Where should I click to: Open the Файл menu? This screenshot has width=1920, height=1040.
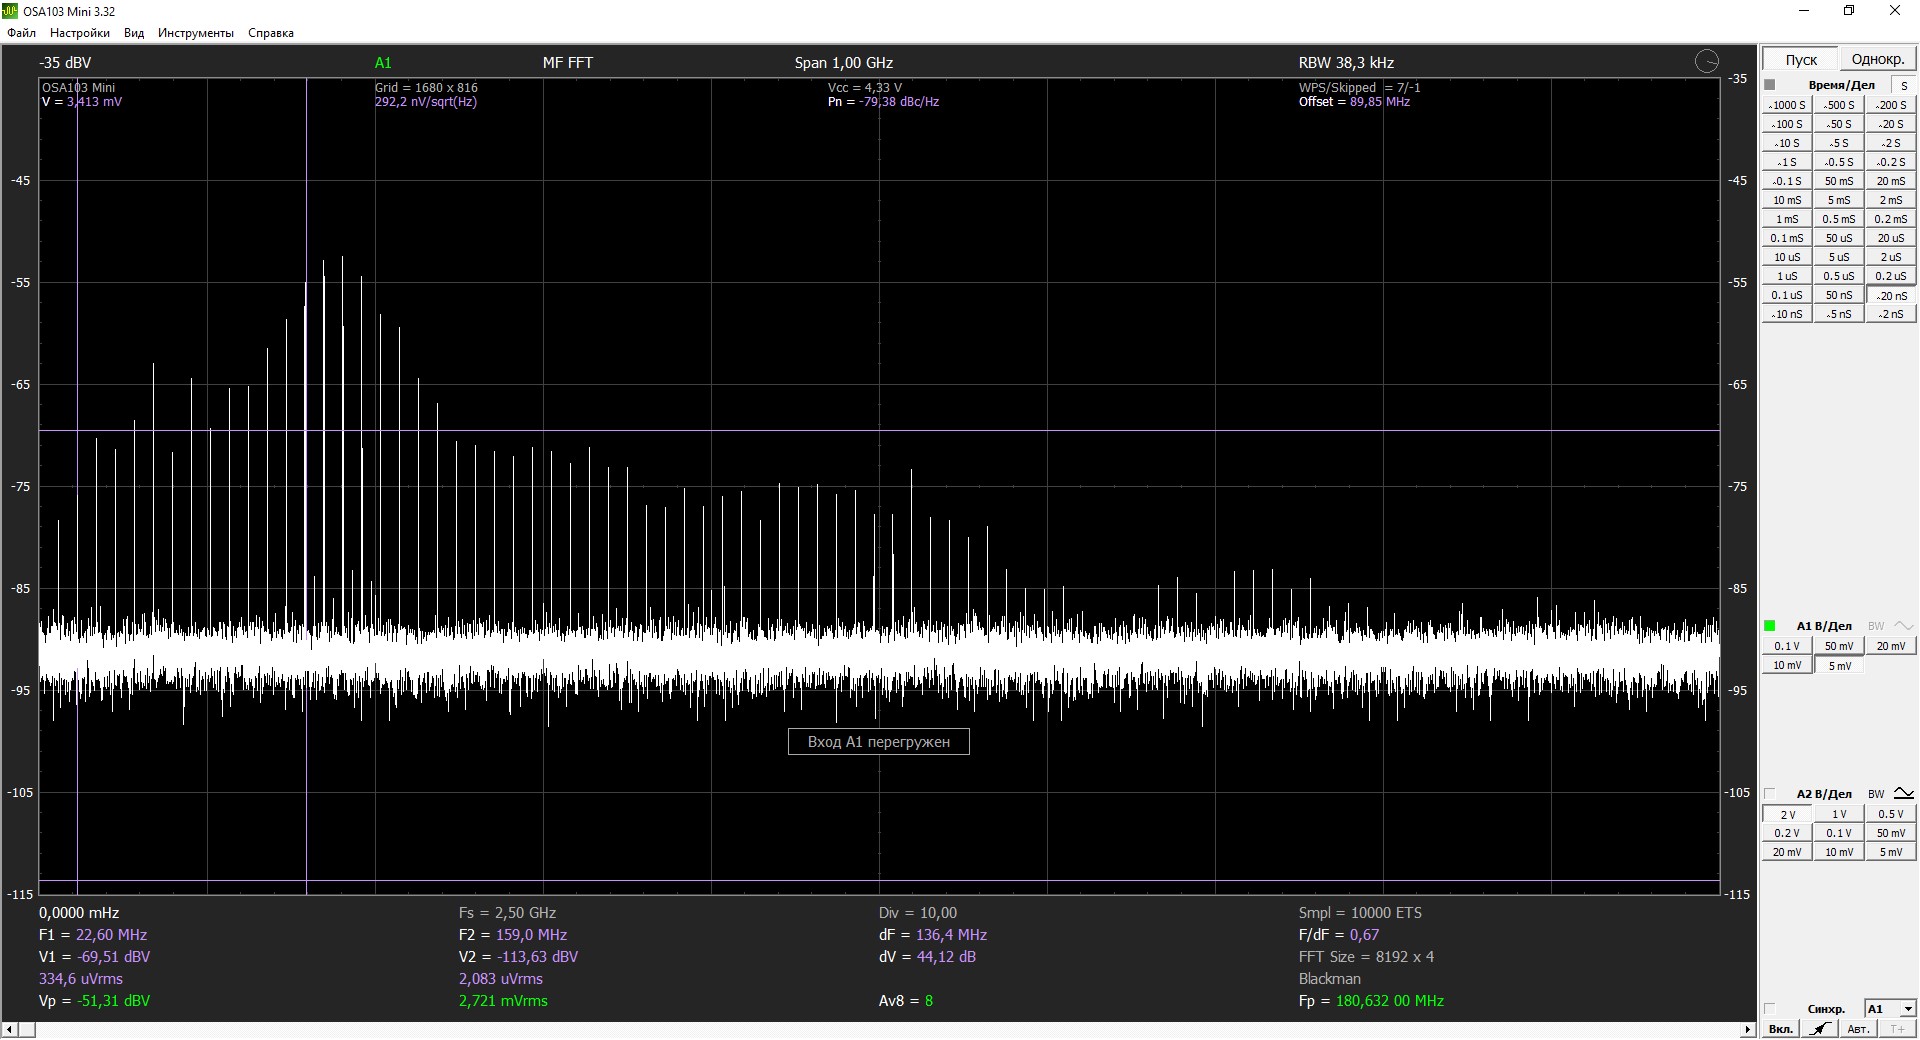click(21, 33)
